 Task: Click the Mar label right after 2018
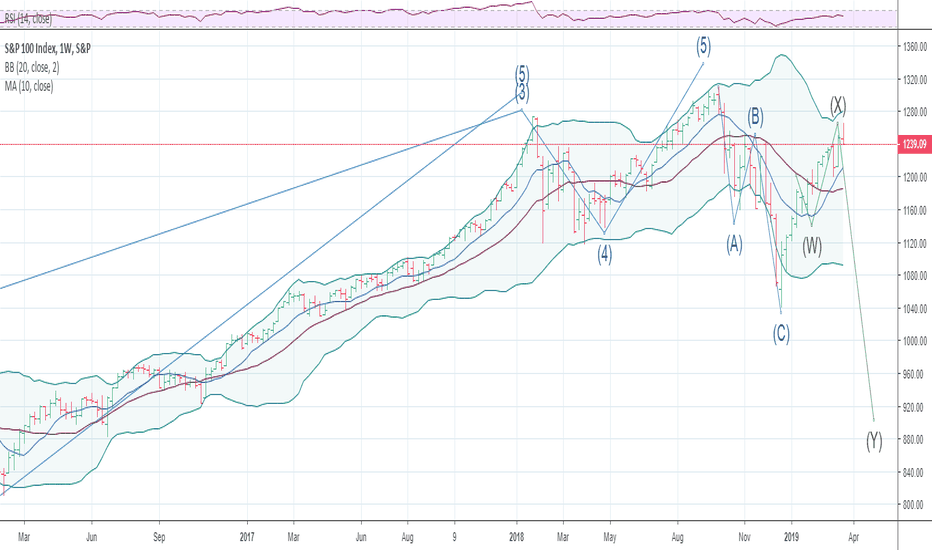pos(563,537)
